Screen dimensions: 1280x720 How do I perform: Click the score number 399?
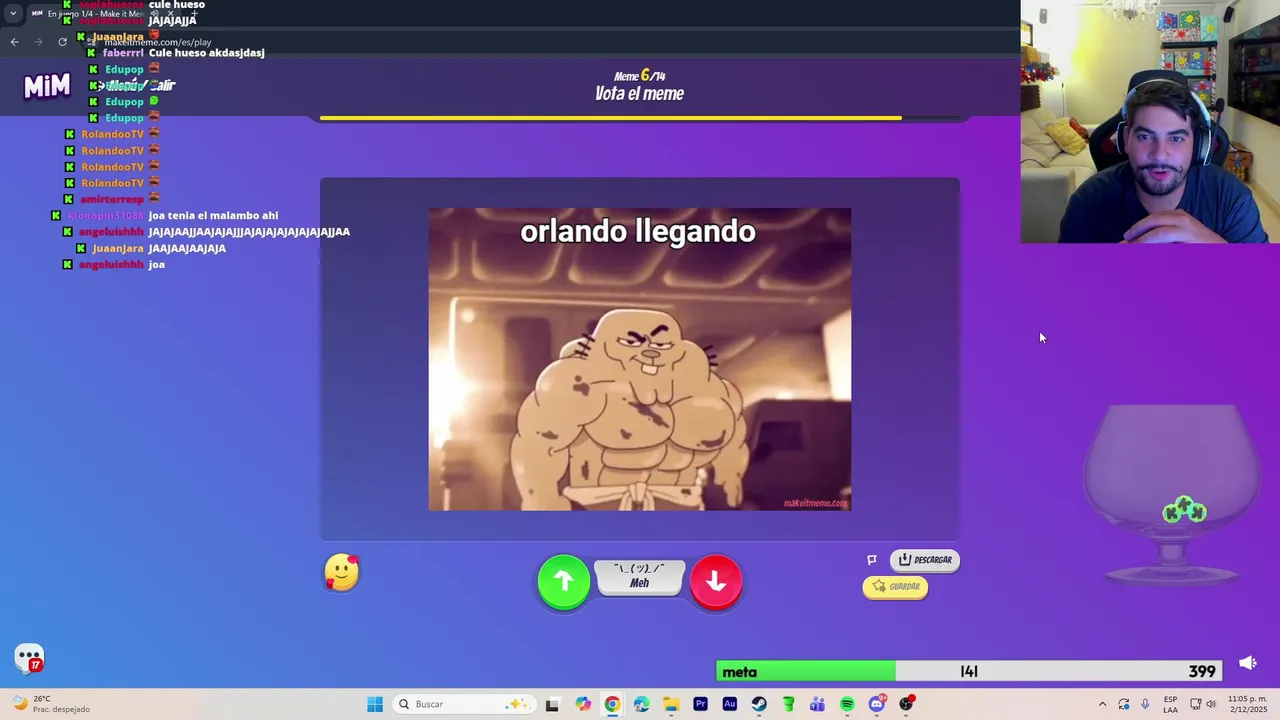(1202, 672)
